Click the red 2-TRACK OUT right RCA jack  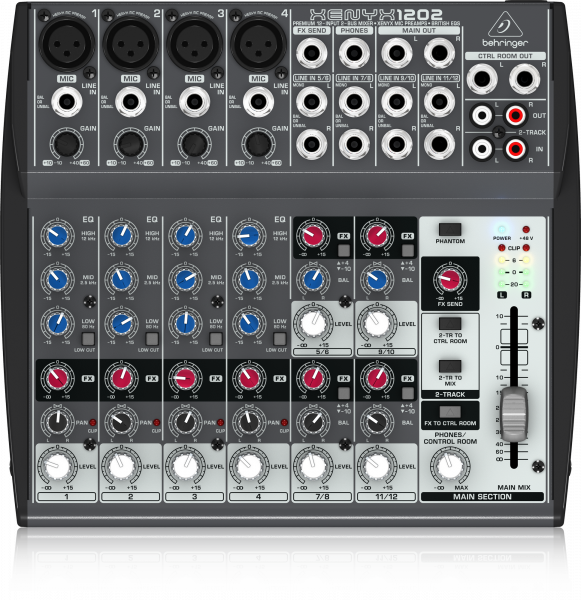(516, 115)
